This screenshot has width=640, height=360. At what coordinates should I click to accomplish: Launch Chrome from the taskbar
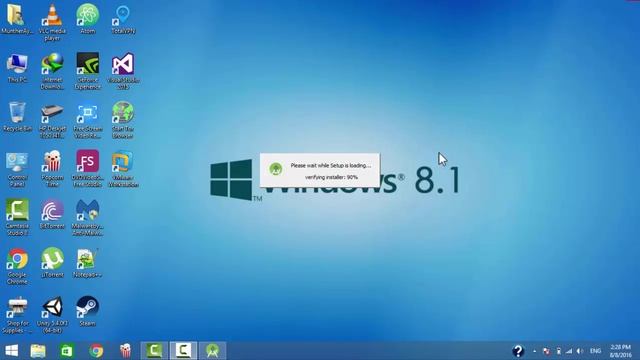tap(96, 351)
